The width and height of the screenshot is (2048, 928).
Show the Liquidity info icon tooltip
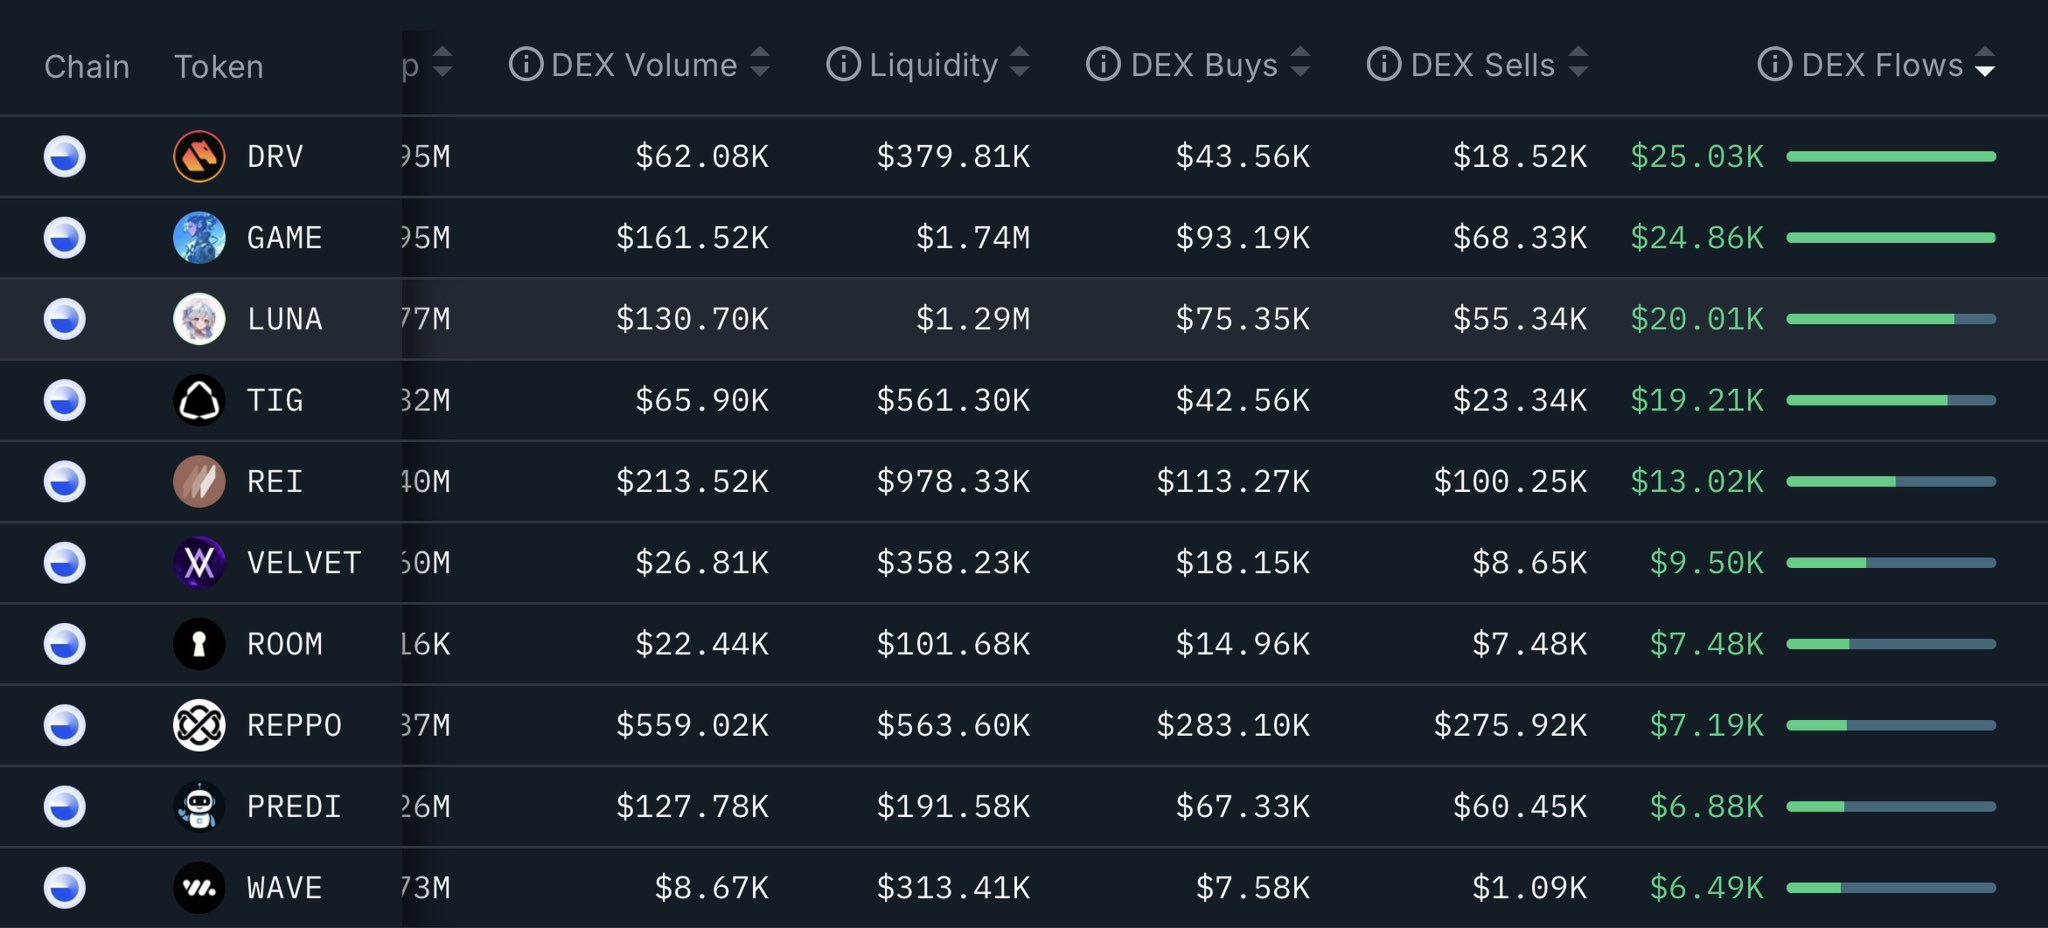tap(843, 65)
